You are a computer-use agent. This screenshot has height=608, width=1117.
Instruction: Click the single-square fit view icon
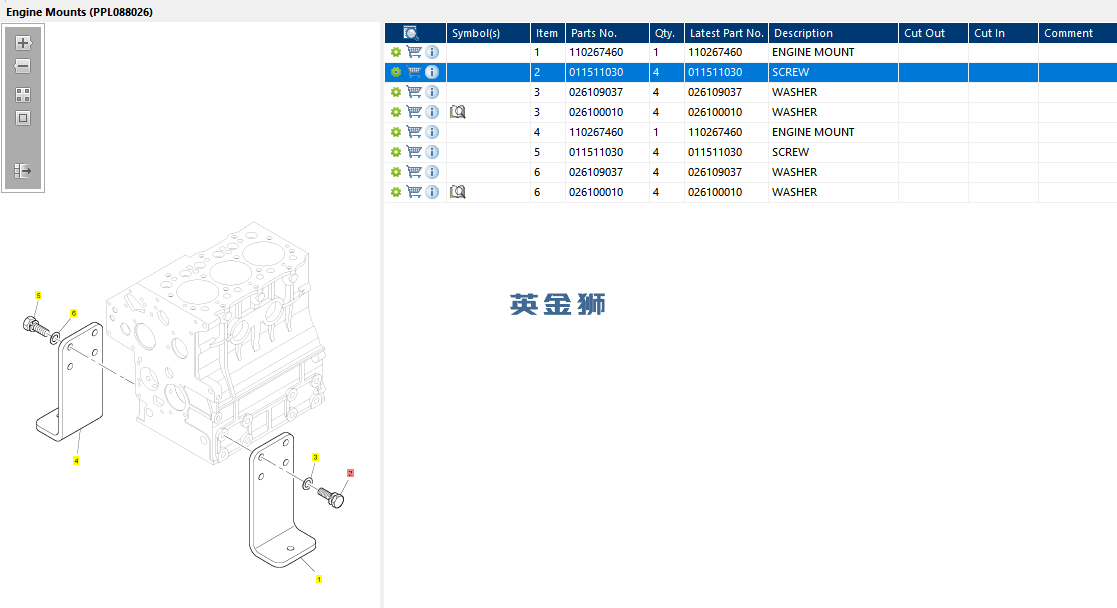tap(23, 118)
